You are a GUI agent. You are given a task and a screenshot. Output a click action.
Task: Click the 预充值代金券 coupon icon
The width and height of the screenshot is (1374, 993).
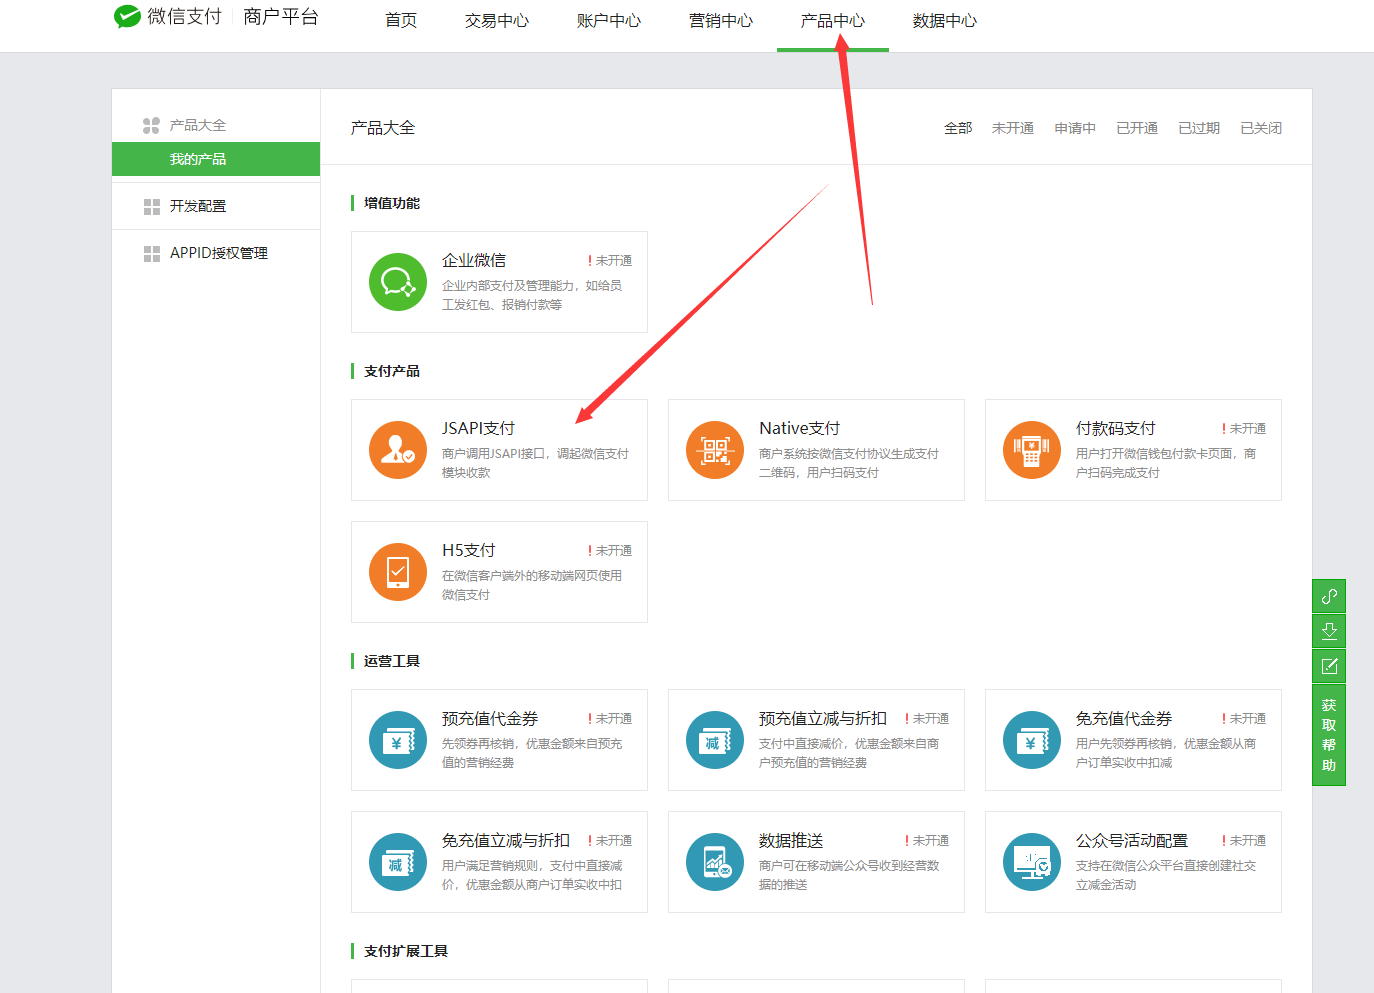pyautogui.click(x=398, y=740)
